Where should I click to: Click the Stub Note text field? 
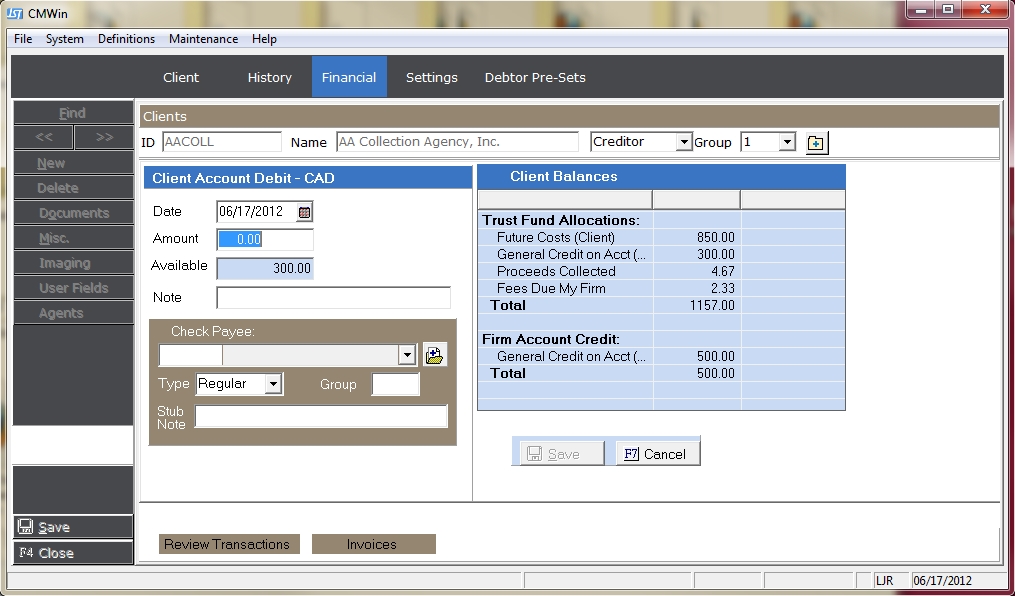320,417
